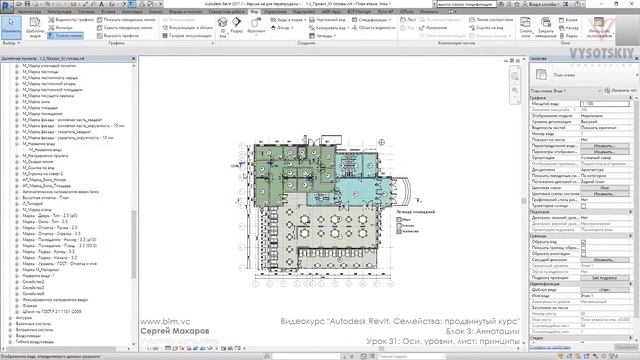Click floor plan type icon in Properties

click(541, 75)
